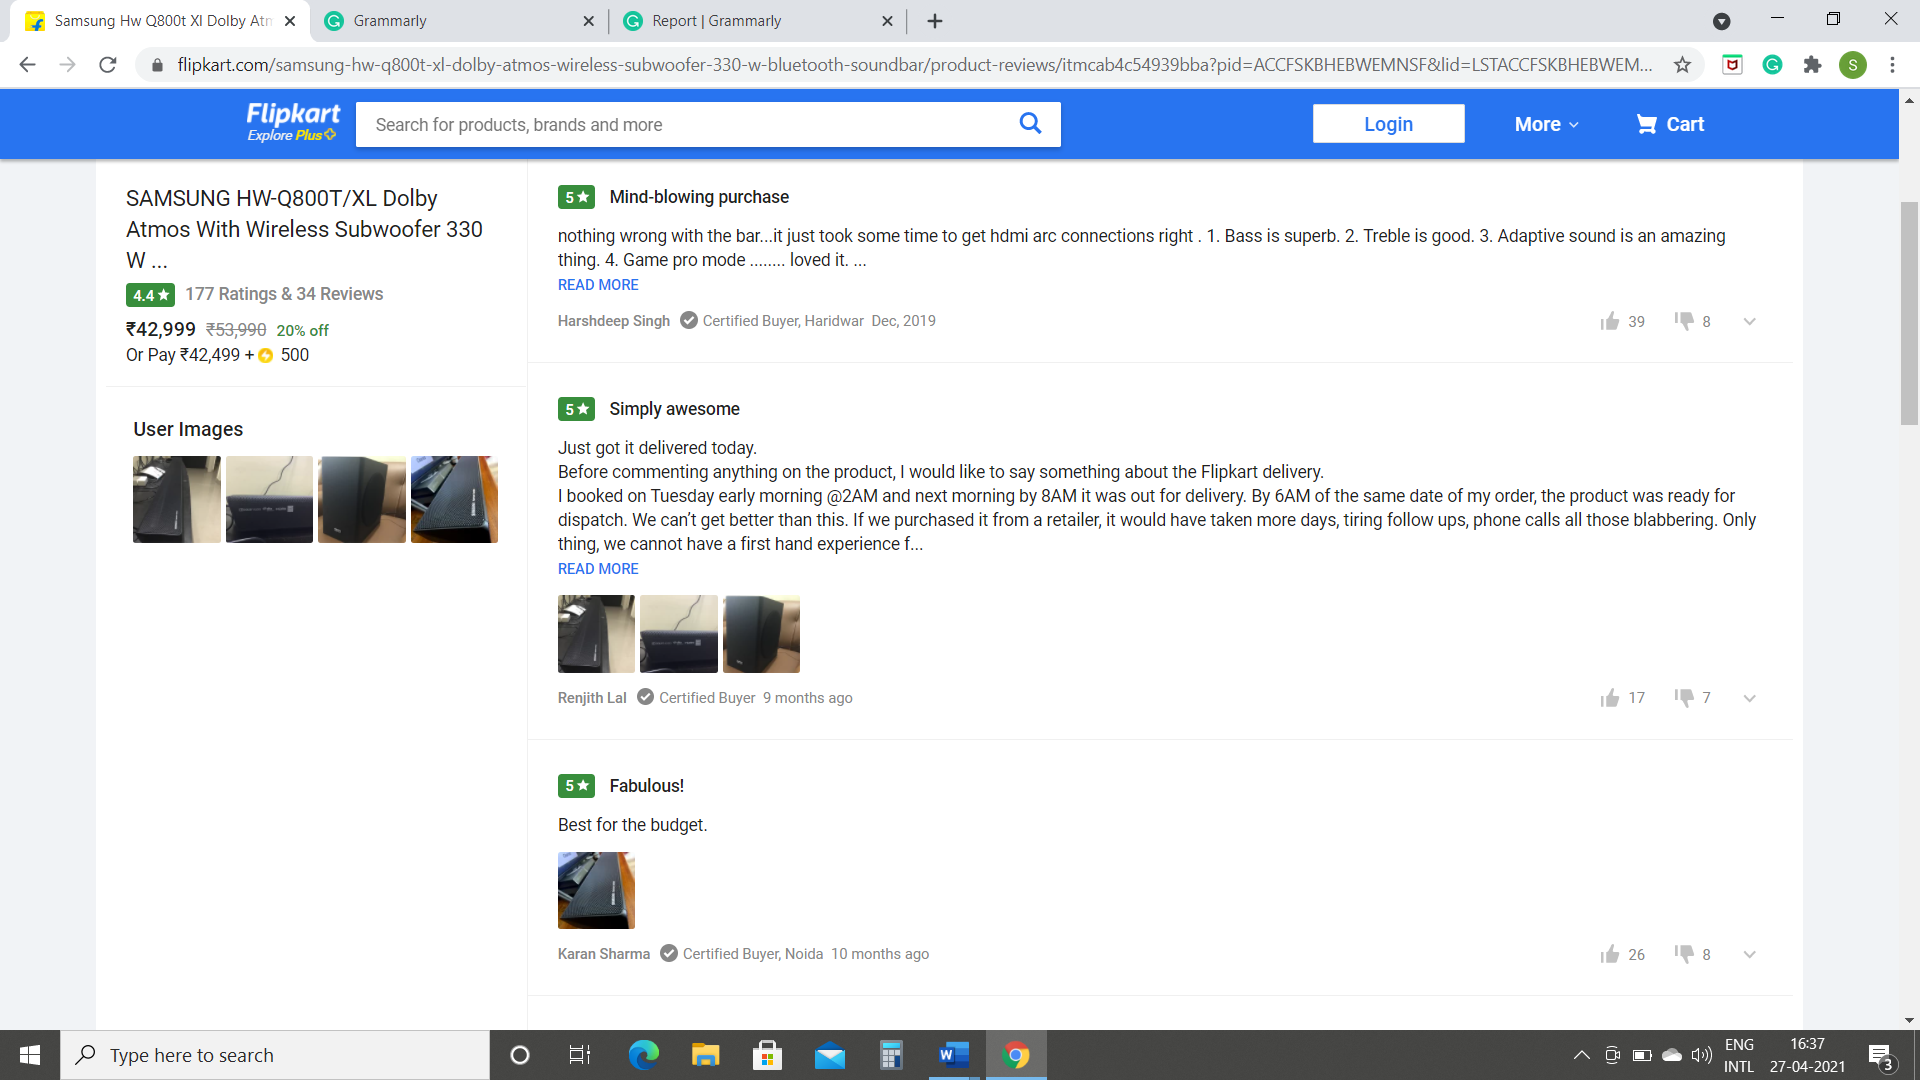Expand options for Karan Sharma's review

point(1749,954)
